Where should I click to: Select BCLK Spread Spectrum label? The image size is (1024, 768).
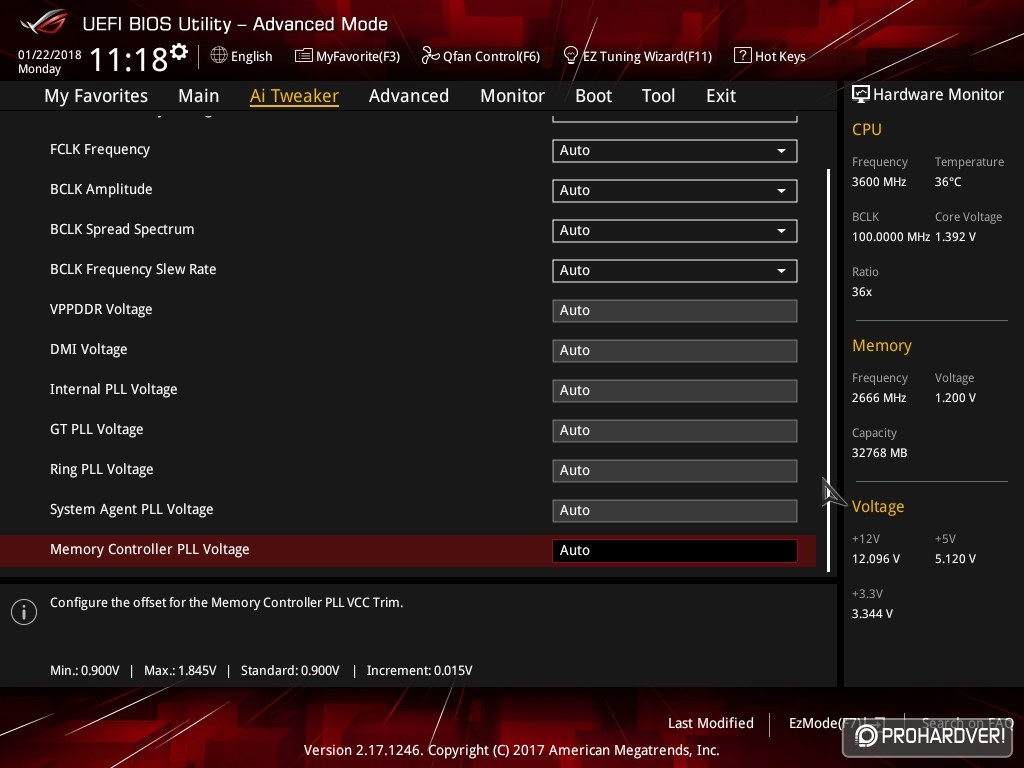click(x=122, y=229)
